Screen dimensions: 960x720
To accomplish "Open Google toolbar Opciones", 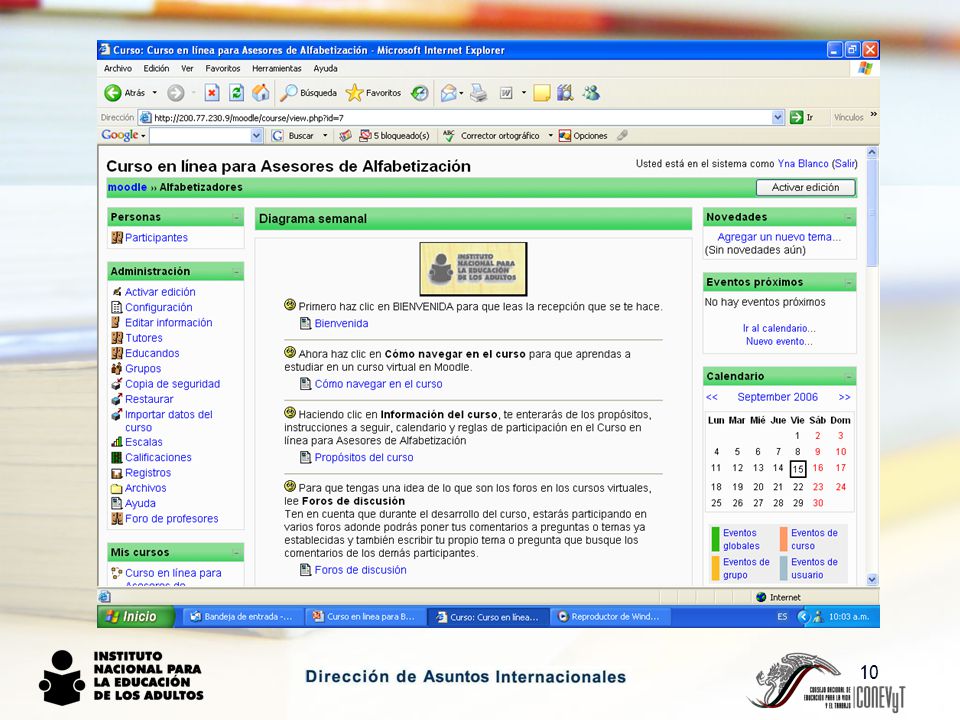I will click(x=583, y=136).
